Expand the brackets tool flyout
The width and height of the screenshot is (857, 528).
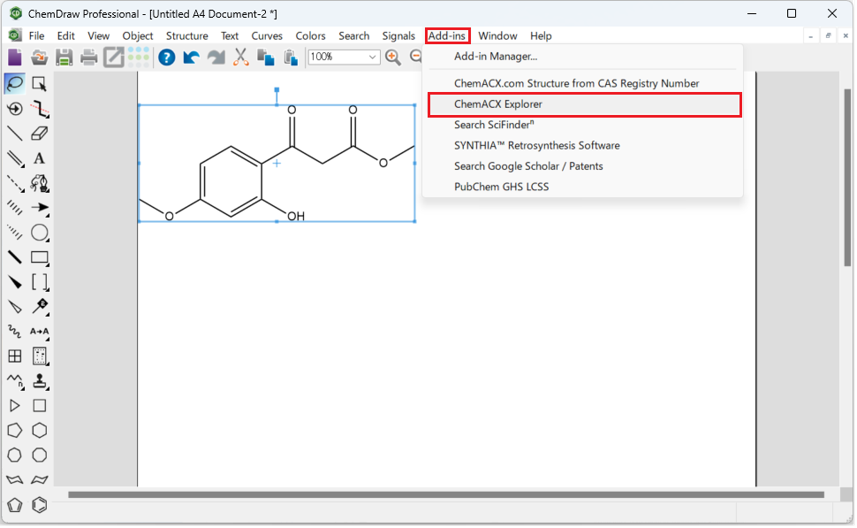pyautogui.click(x=39, y=282)
